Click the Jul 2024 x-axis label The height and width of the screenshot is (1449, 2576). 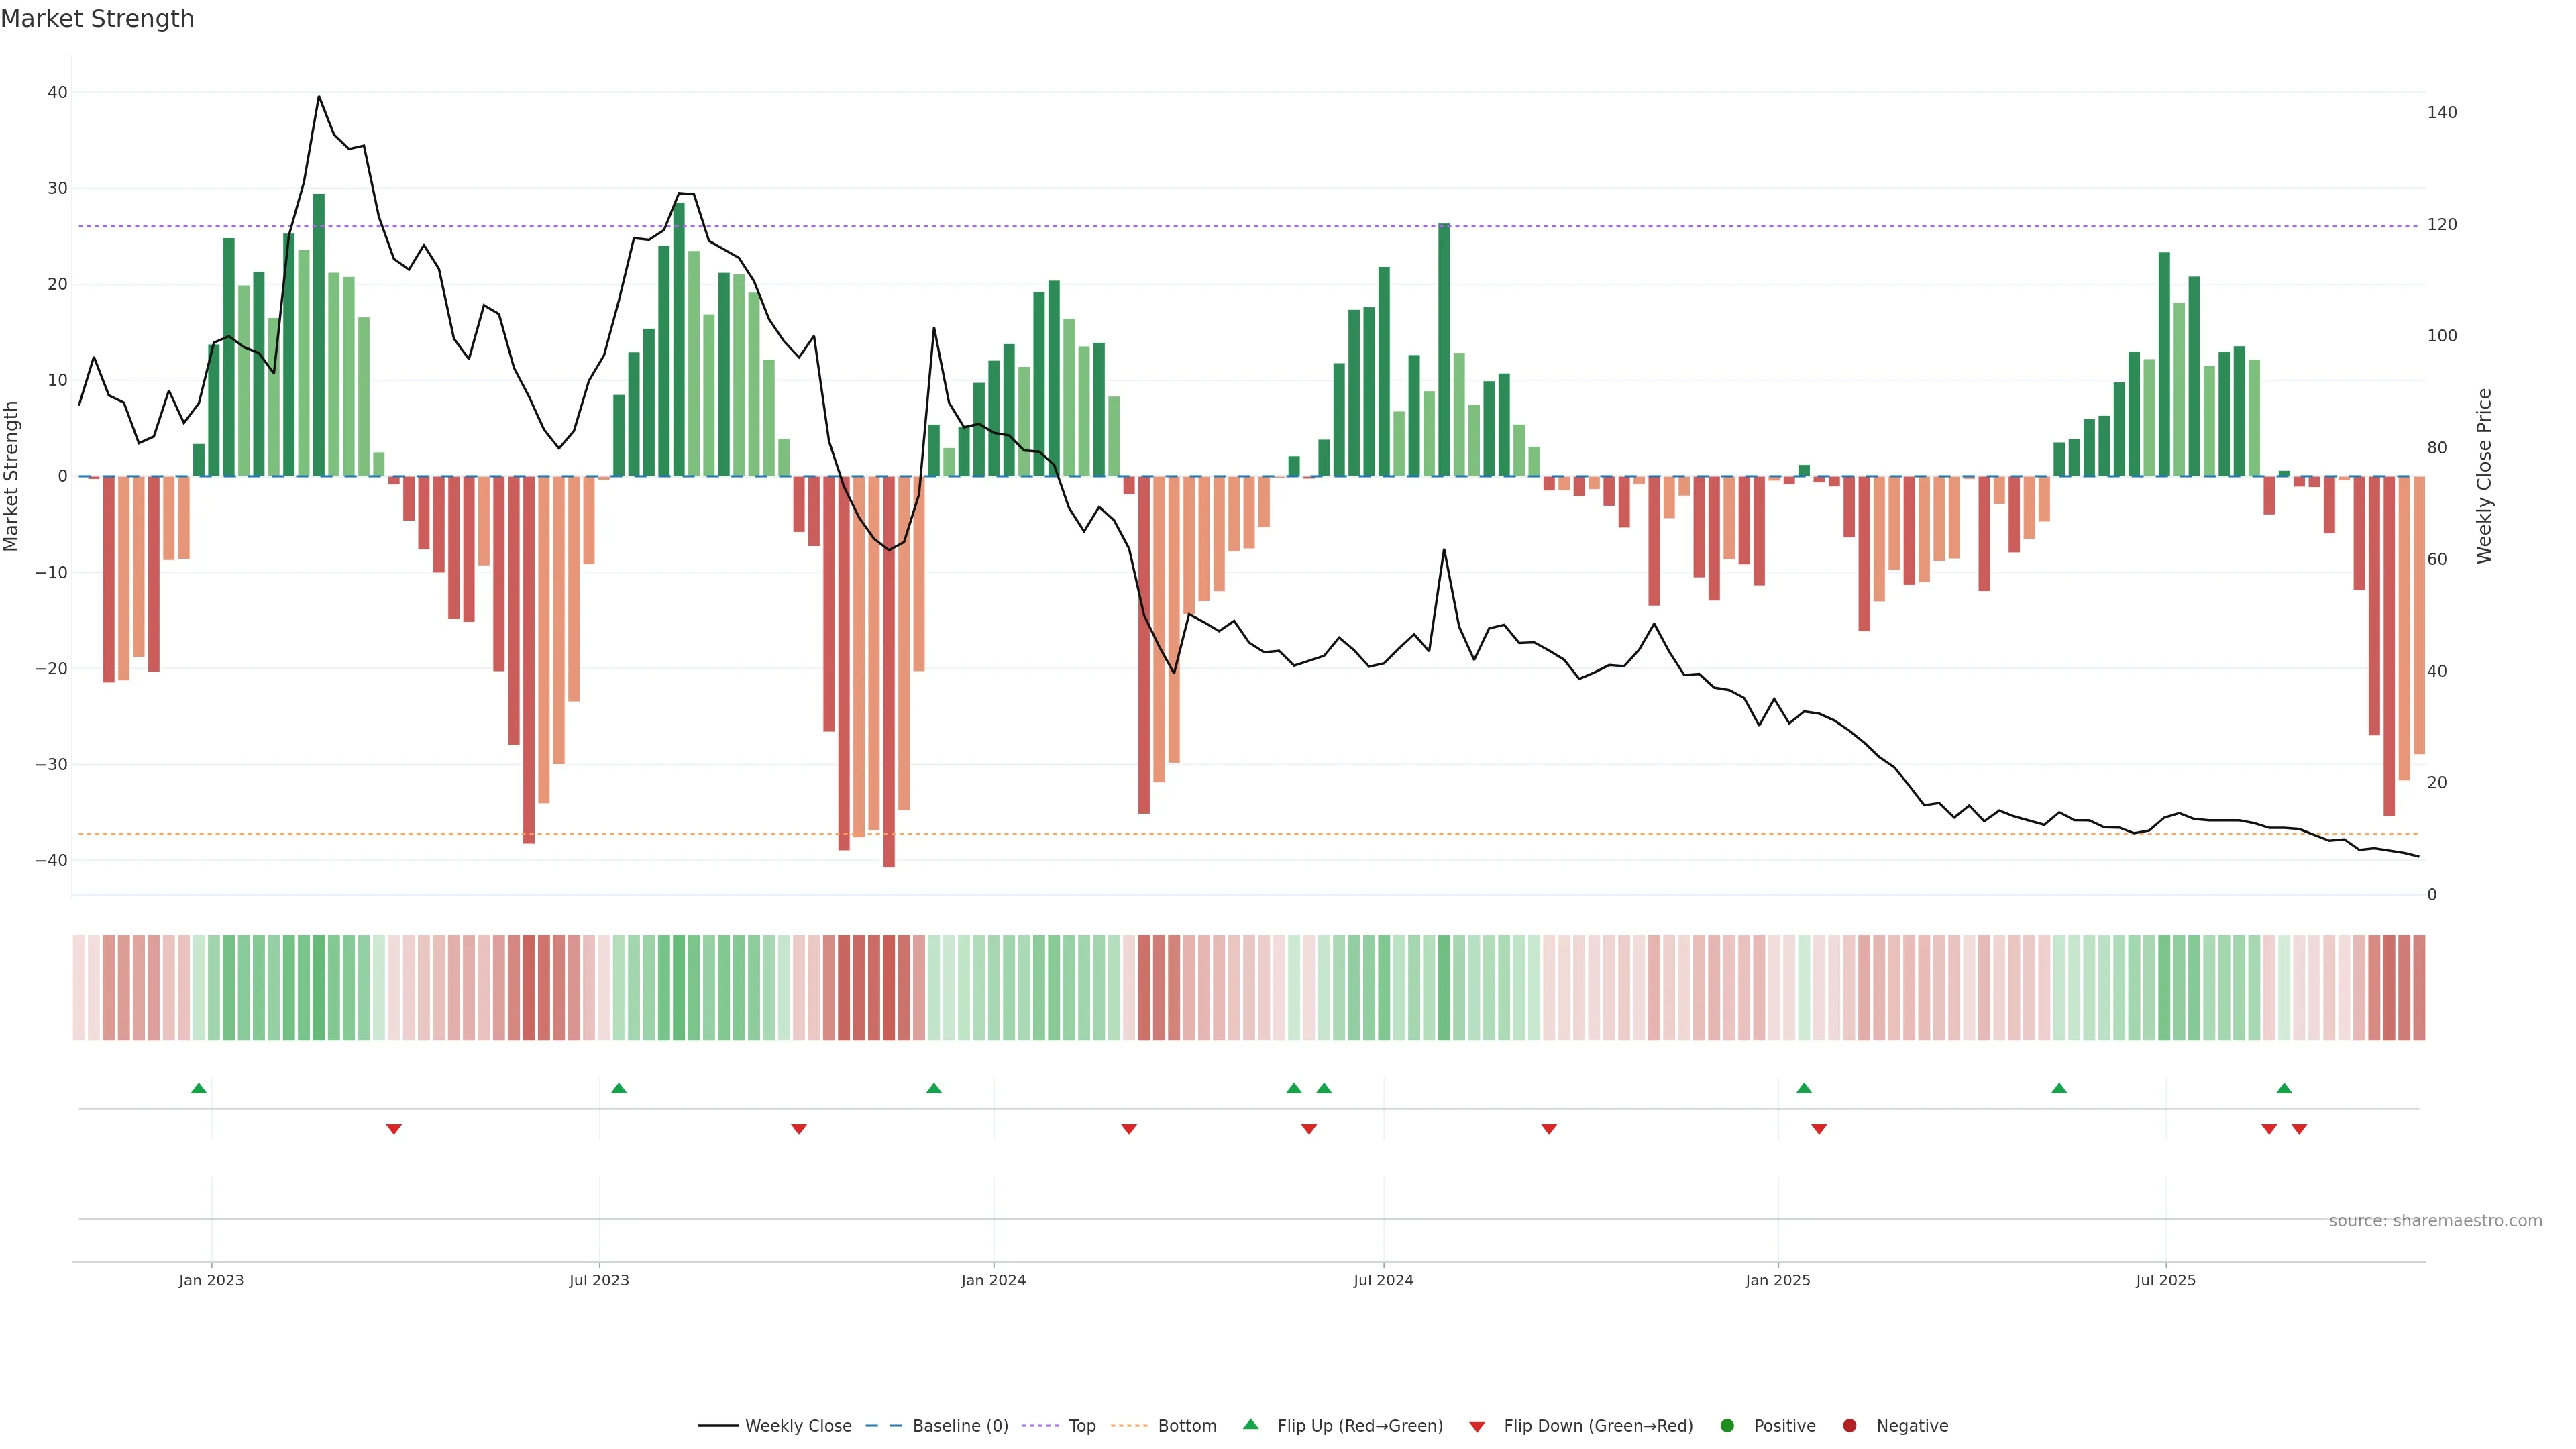[1383, 1280]
